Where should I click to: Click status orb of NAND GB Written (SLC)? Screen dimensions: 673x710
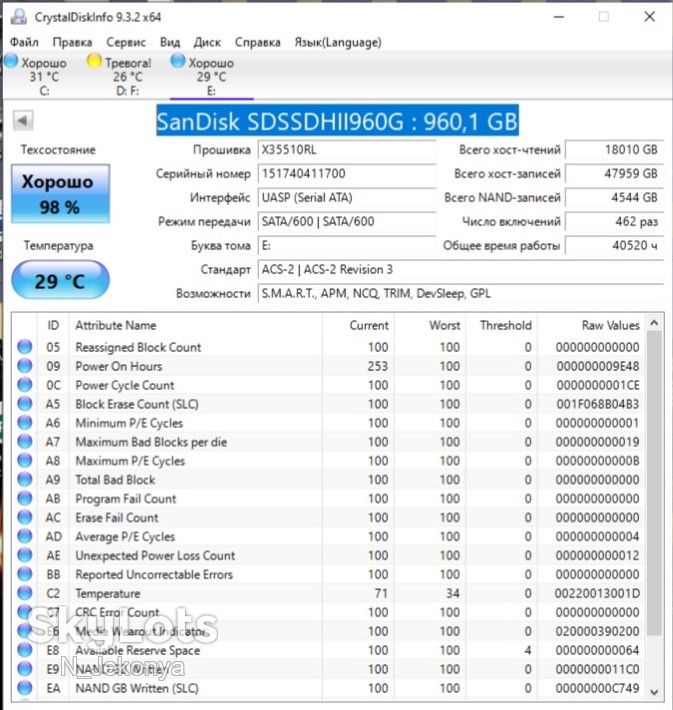[24, 688]
